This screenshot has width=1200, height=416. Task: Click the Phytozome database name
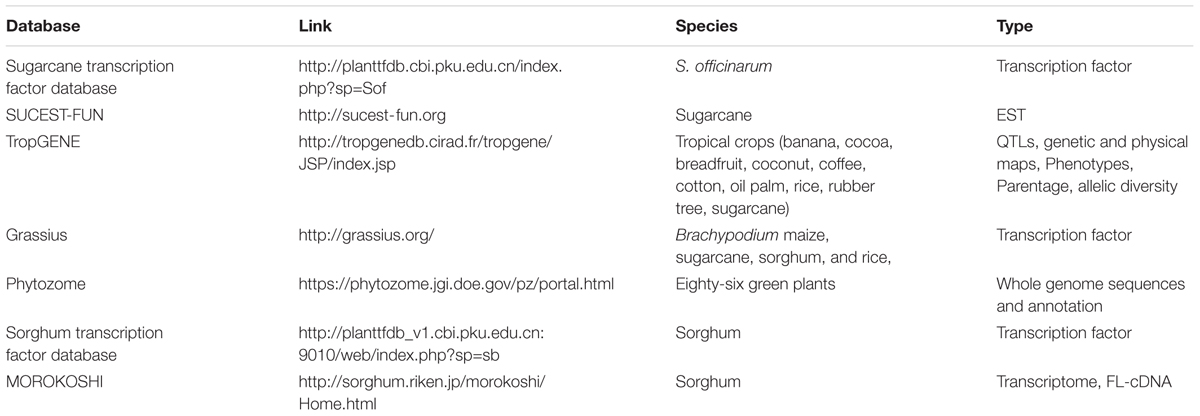46,284
